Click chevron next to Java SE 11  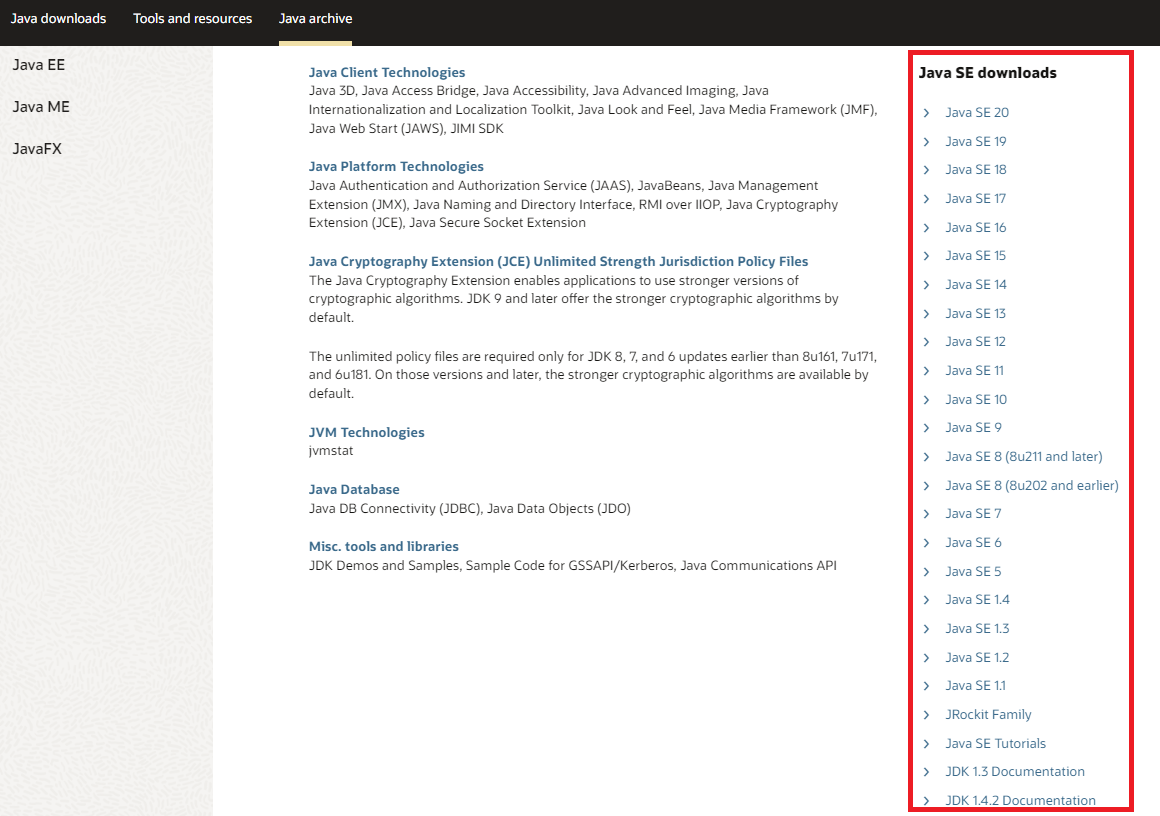tap(926, 370)
